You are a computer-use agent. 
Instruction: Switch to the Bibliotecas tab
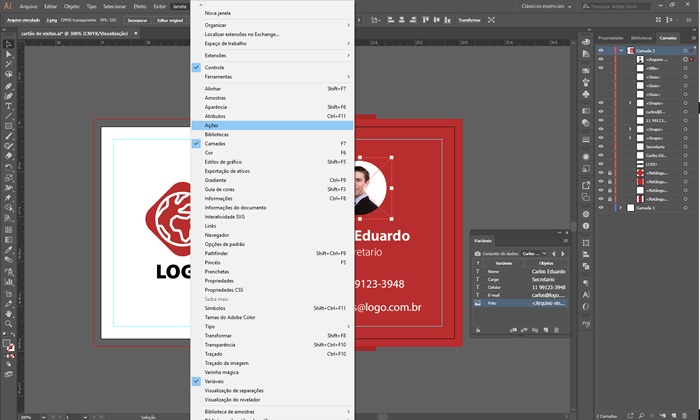(641, 38)
